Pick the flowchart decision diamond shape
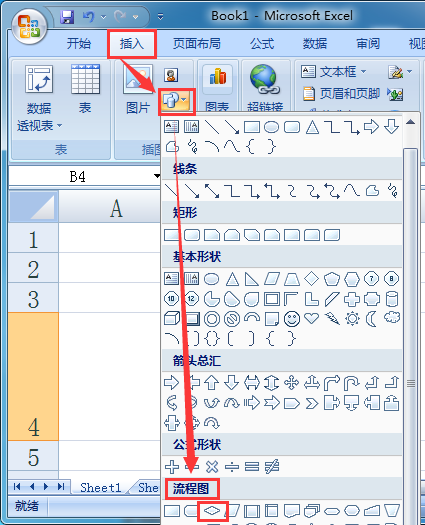The width and height of the screenshot is (425, 525). (212, 511)
